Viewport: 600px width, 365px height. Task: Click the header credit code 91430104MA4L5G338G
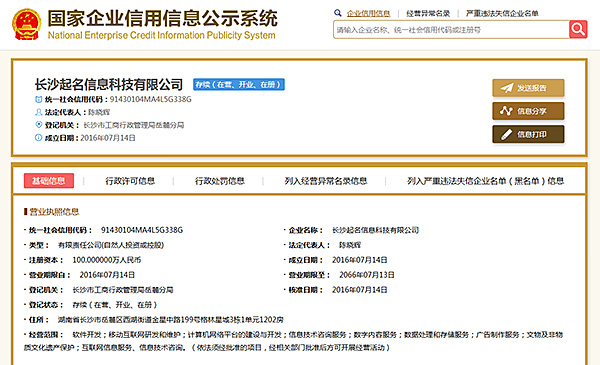tap(150, 99)
